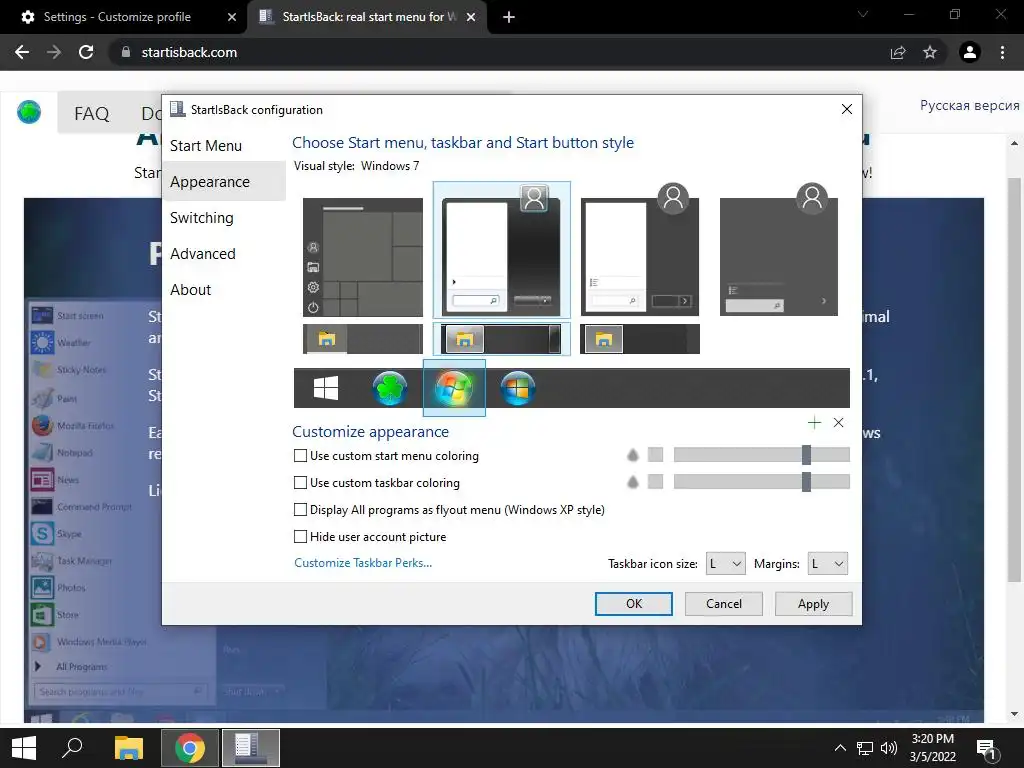Open File Explorer from taskbar

click(129, 748)
